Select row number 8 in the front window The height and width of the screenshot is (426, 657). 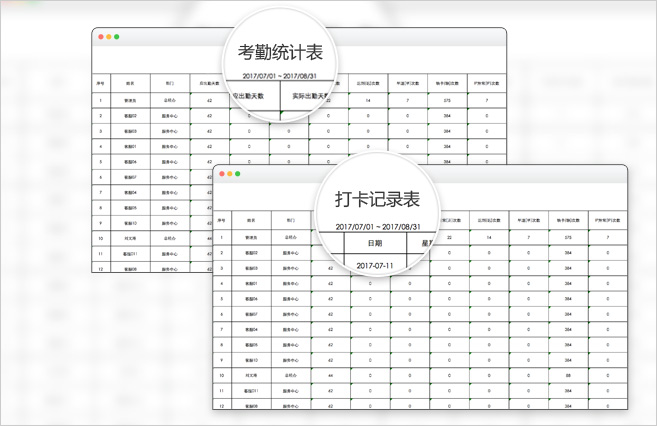click(222, 345)
